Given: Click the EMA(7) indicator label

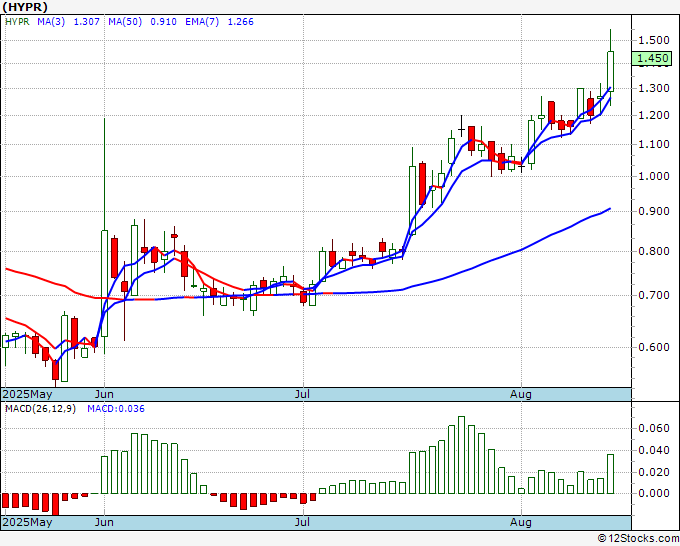Looking at the screenshot, I should click(202, 22).
